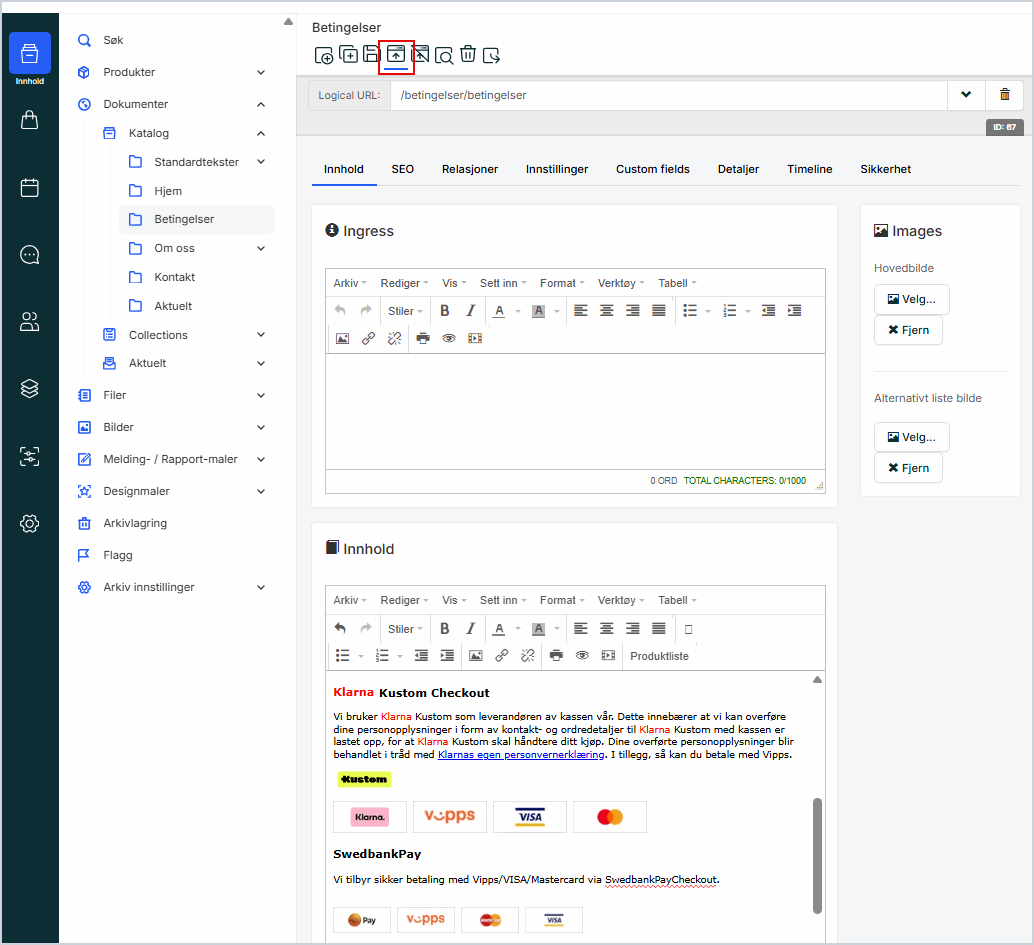1034x945 pixels.
Task: Open the Stiler dropdown in Ingress editor
Action: [x=406, y=311]
